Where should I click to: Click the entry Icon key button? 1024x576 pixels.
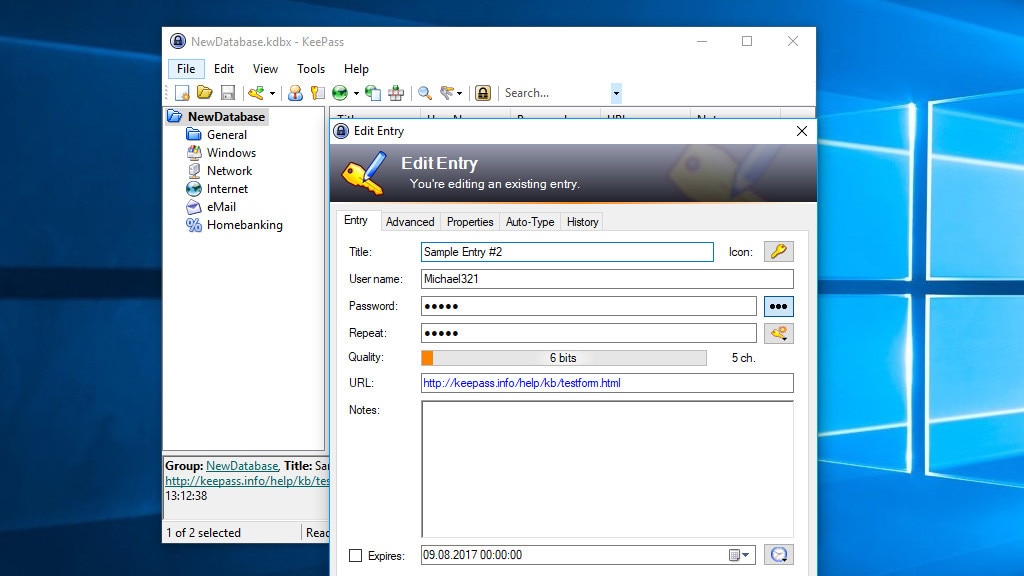pyautogui.click(x=778, y=251)
